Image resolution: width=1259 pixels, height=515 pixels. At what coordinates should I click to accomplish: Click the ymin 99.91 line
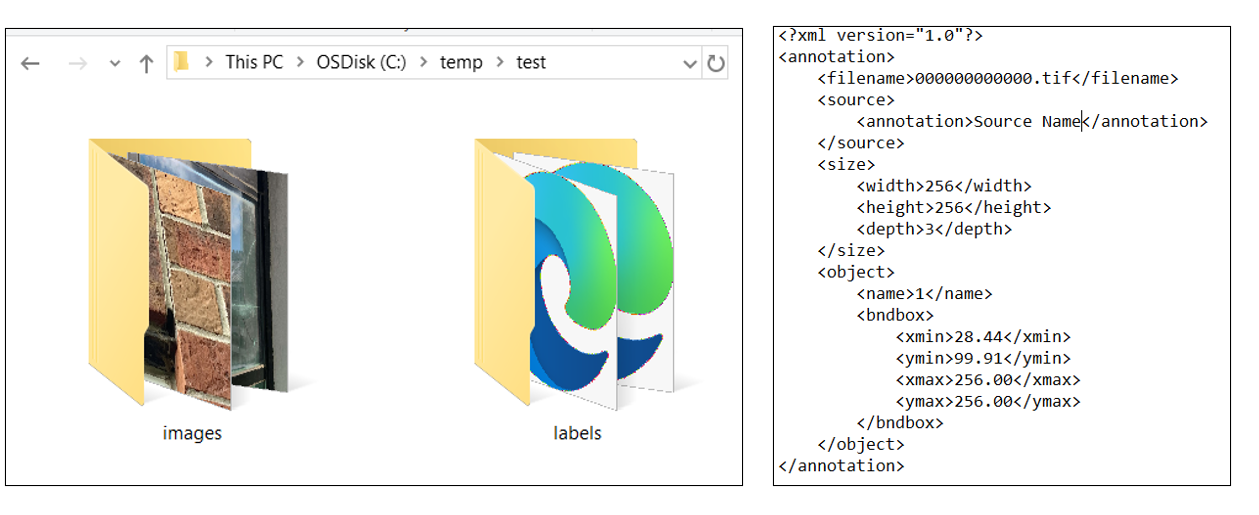point(982,358)
